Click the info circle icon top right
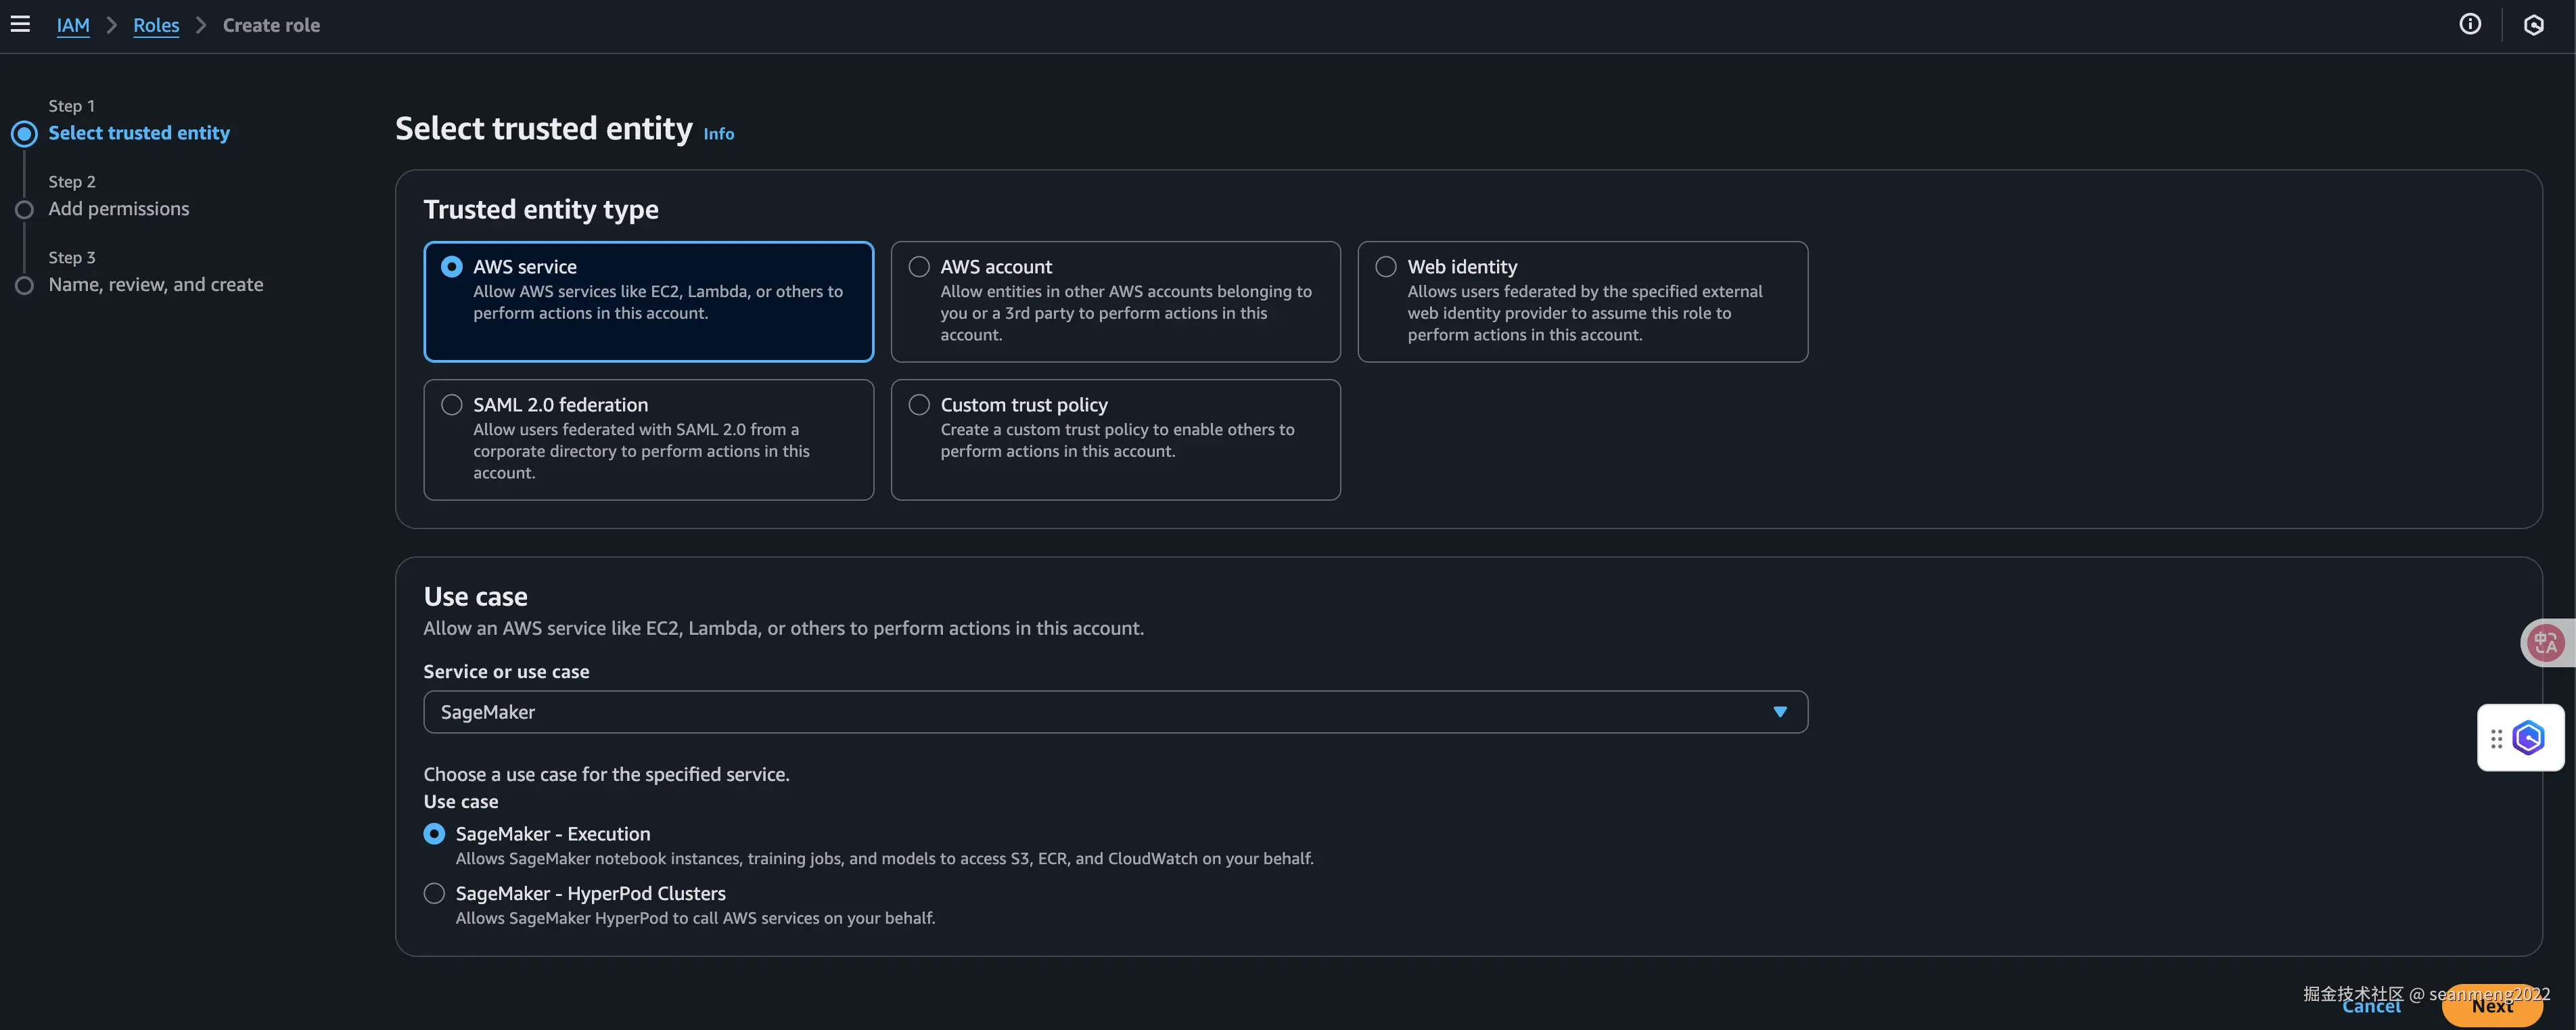This screenshot has width=2576, height=1030. click(2470, 24)
